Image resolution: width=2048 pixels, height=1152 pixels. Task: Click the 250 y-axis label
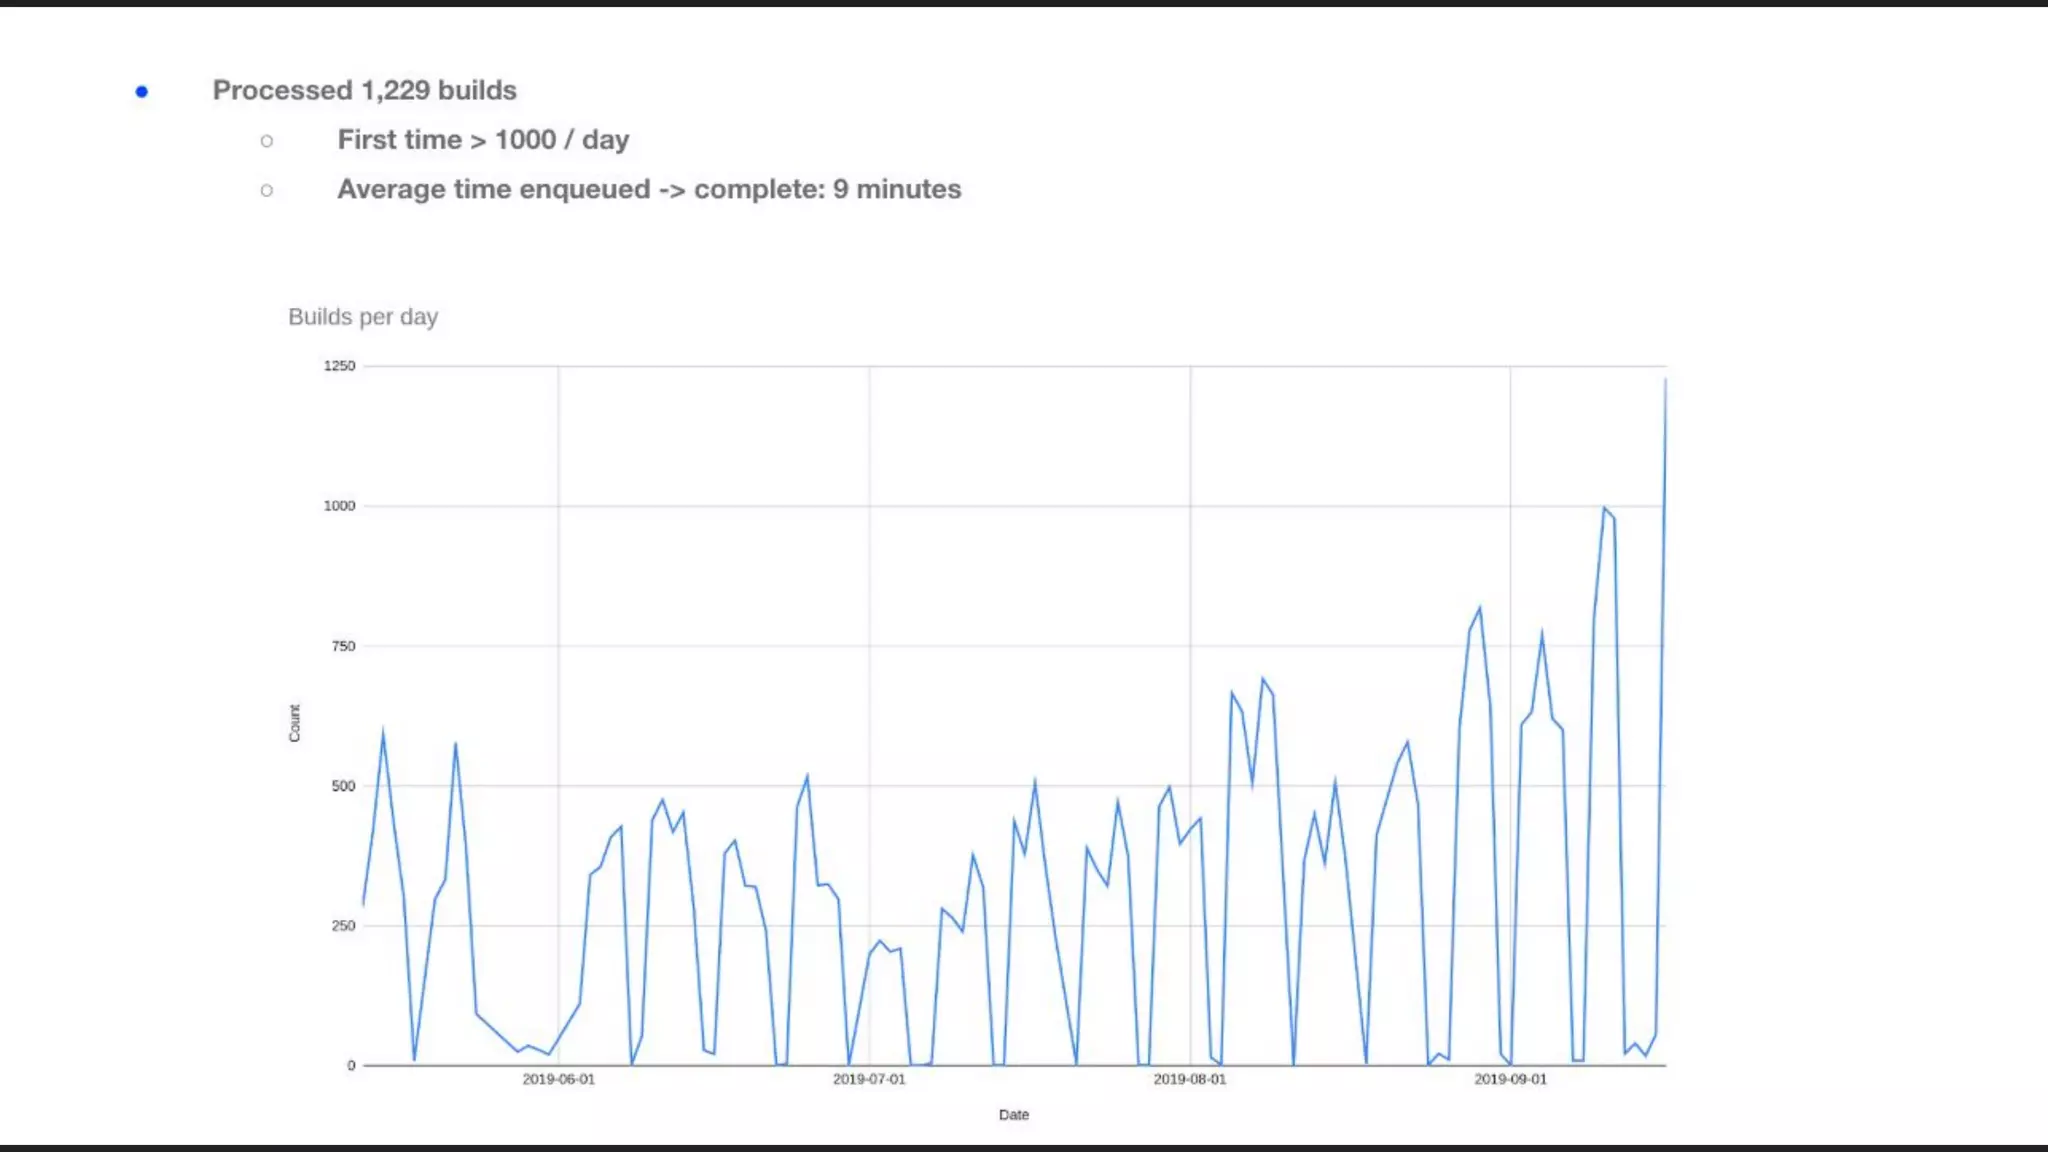coord(343,926)
